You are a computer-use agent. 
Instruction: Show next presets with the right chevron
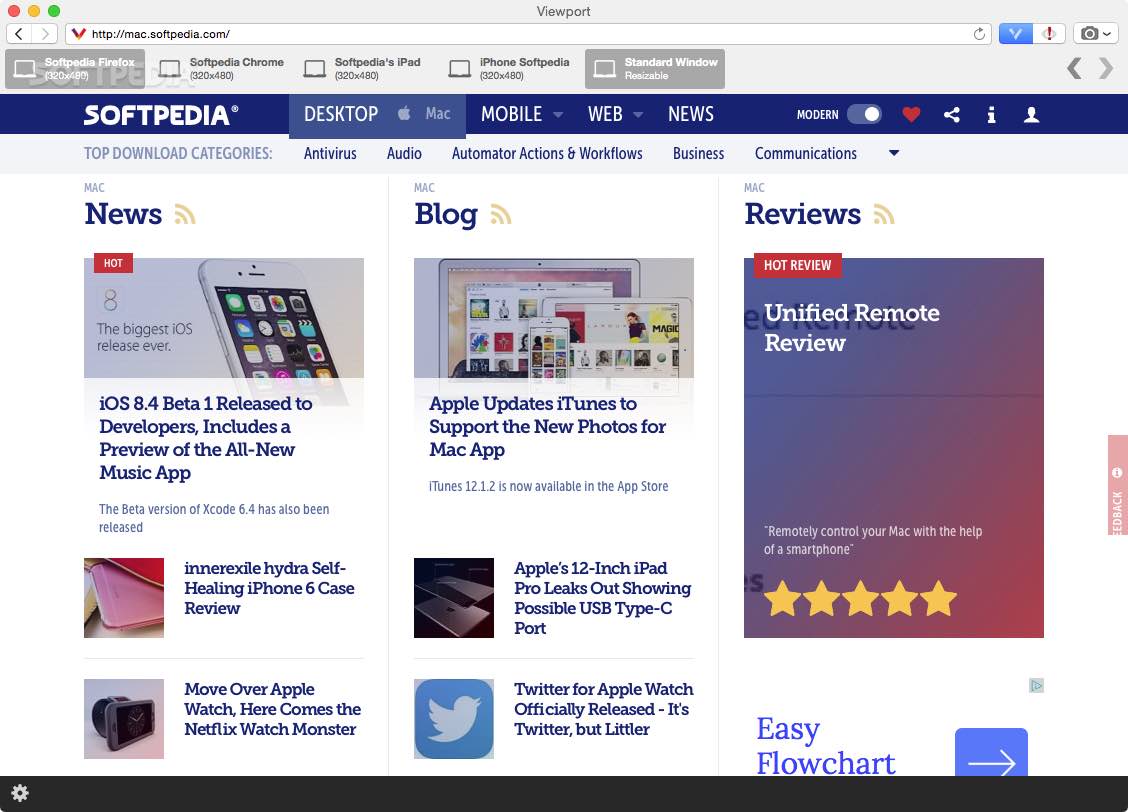click(1106, 69)
